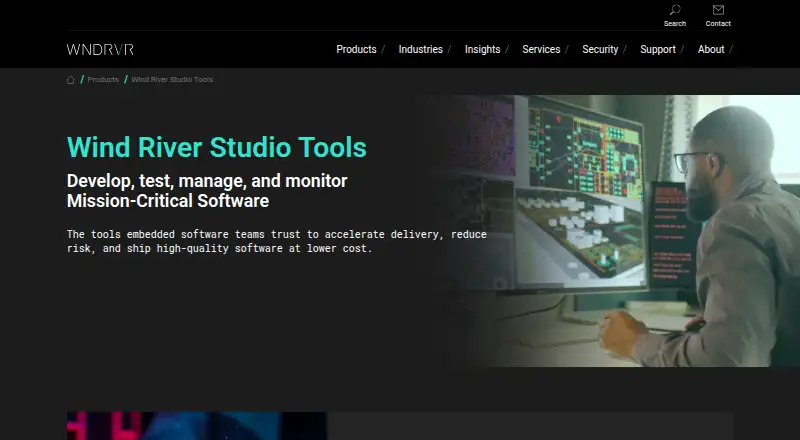
Task: Open the Insights menu
Action: (x=482, y=50)
